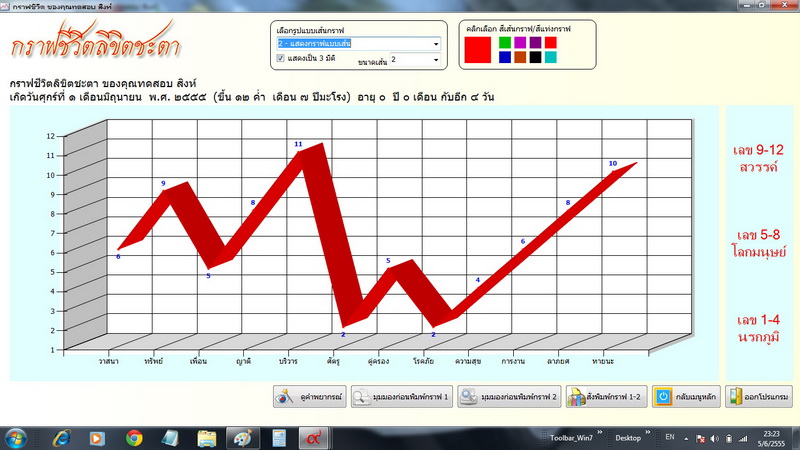Print graphs 1-2 with printer button
This screenshot has height=450, width=800.
[x=606, y=396]
